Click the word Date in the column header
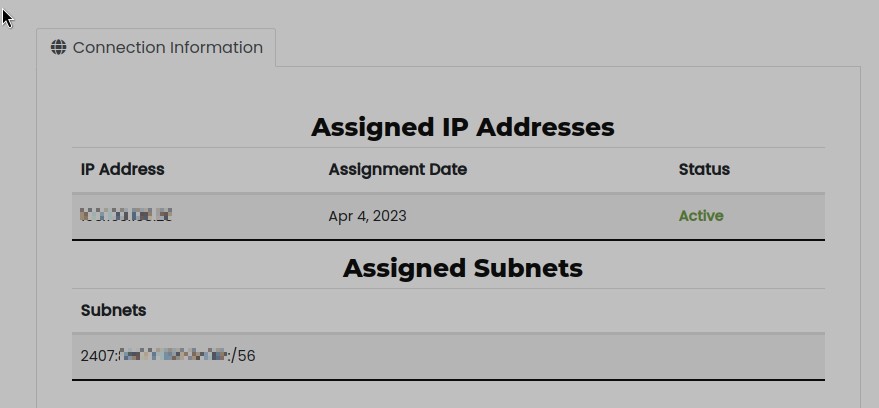 (x=449, y=169)
